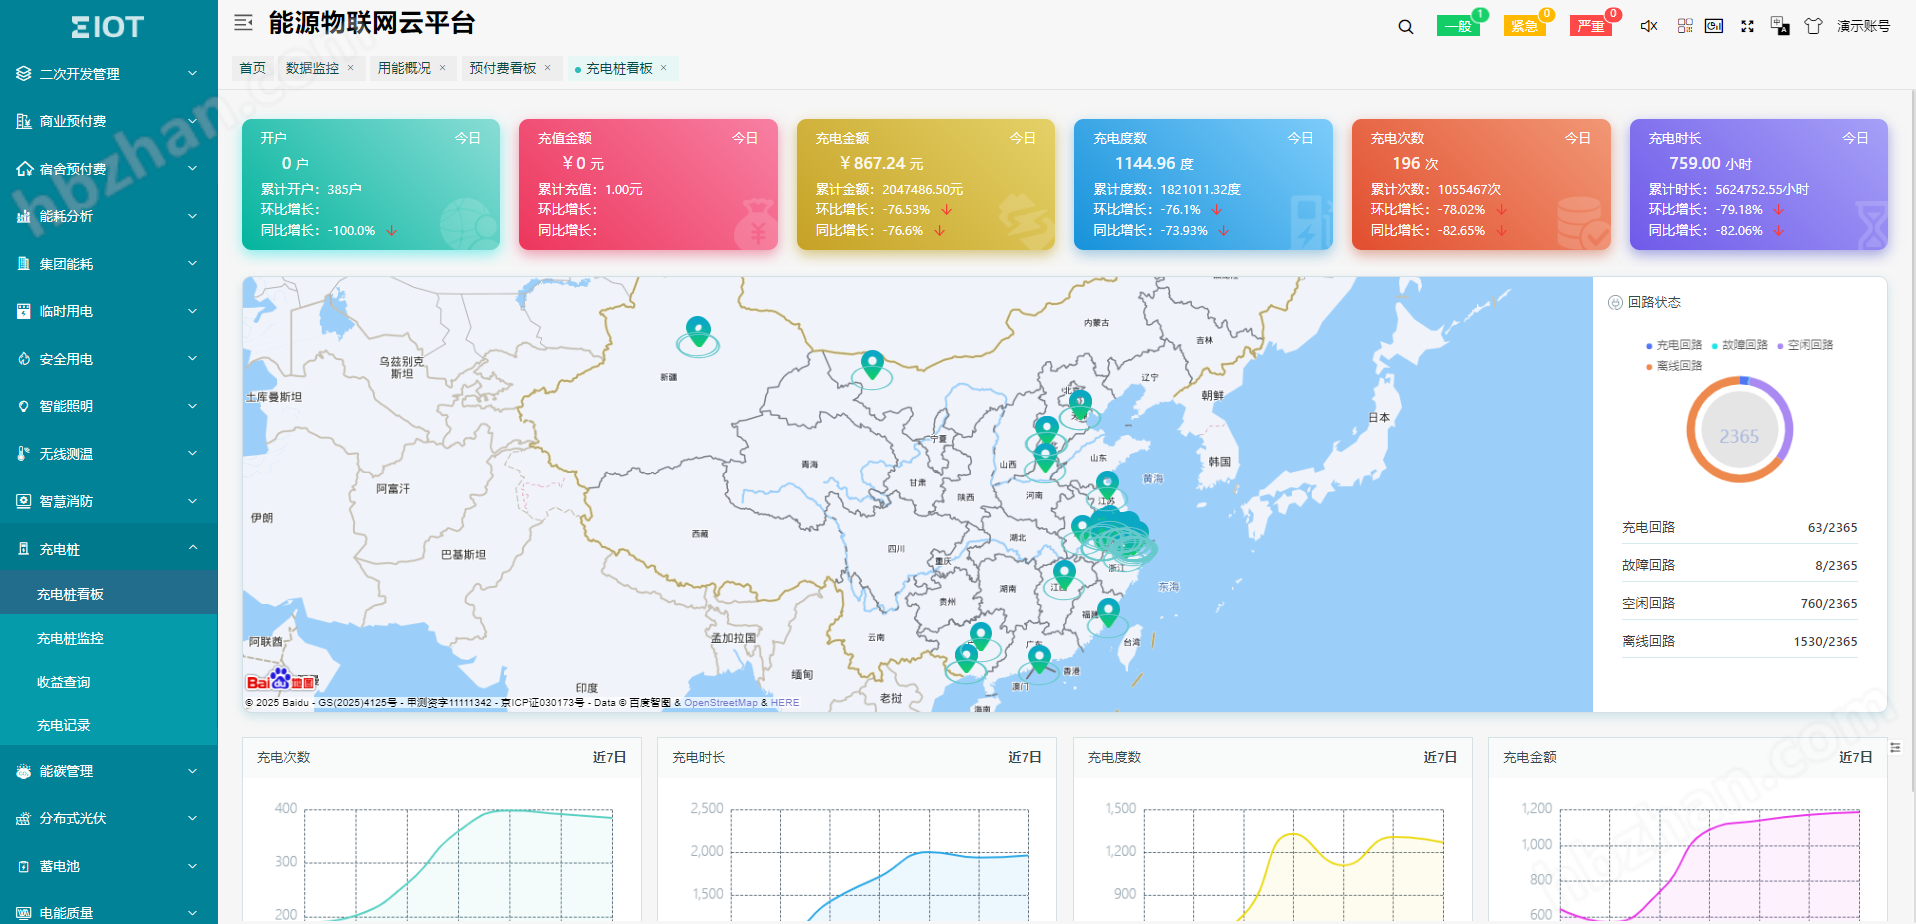This screenshot has height=924, width=1916.
Task: Expand 安全用电 menu chevron
Action: pyautogui.click(x=193, y=358)
